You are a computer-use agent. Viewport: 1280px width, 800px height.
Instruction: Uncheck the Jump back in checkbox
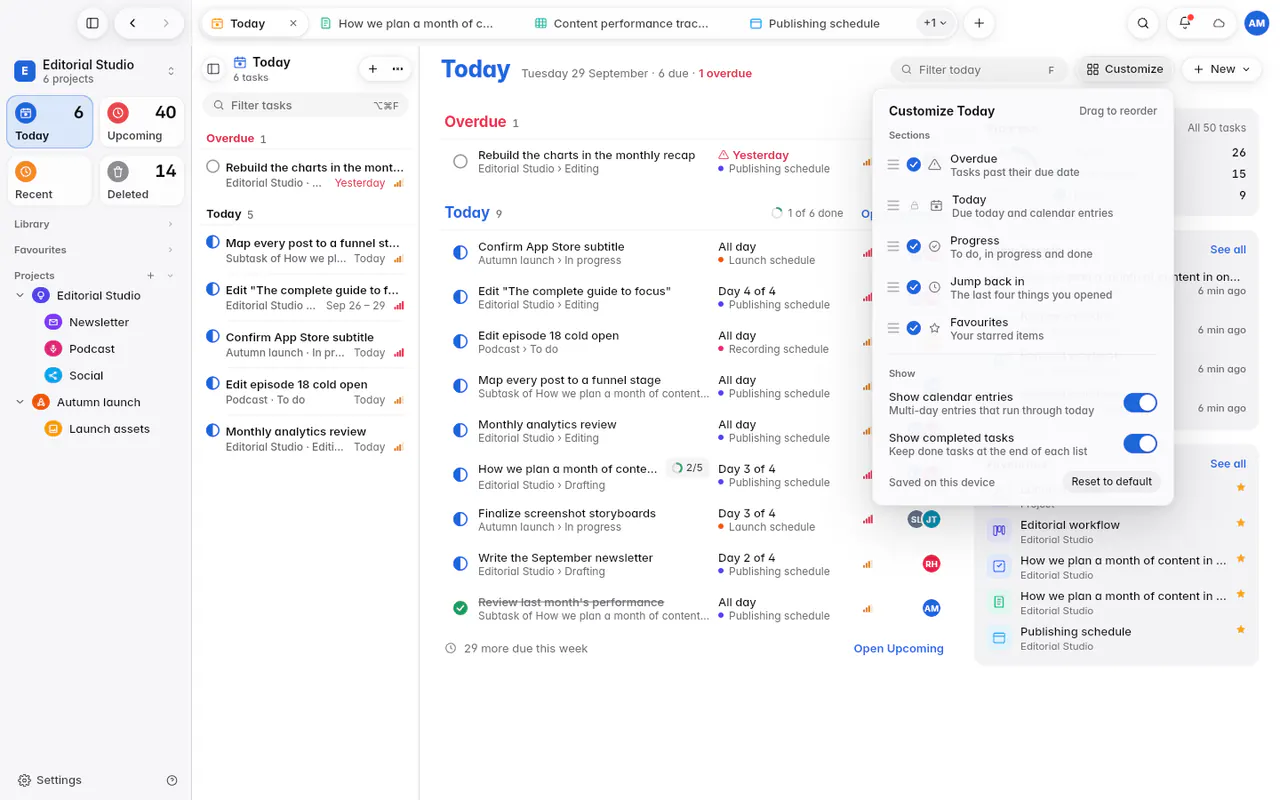point(914,287)
